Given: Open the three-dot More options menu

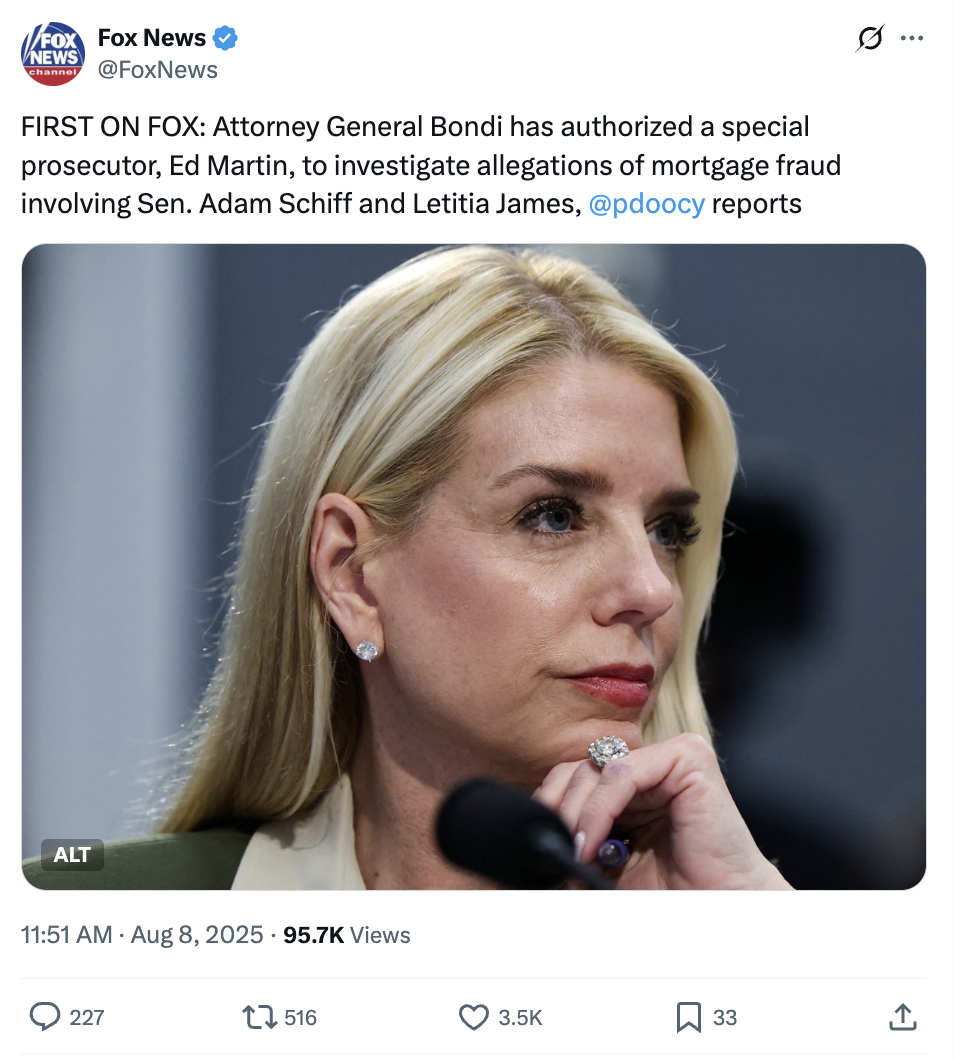Looking at the screenshot, I should 912,39.
